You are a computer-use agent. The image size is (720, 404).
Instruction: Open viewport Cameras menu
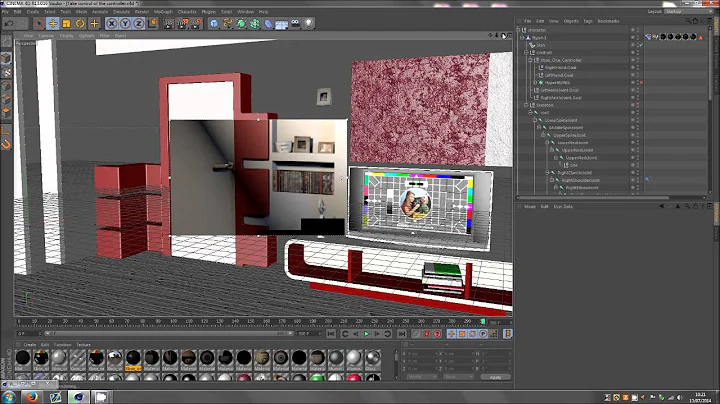[46, 35]
